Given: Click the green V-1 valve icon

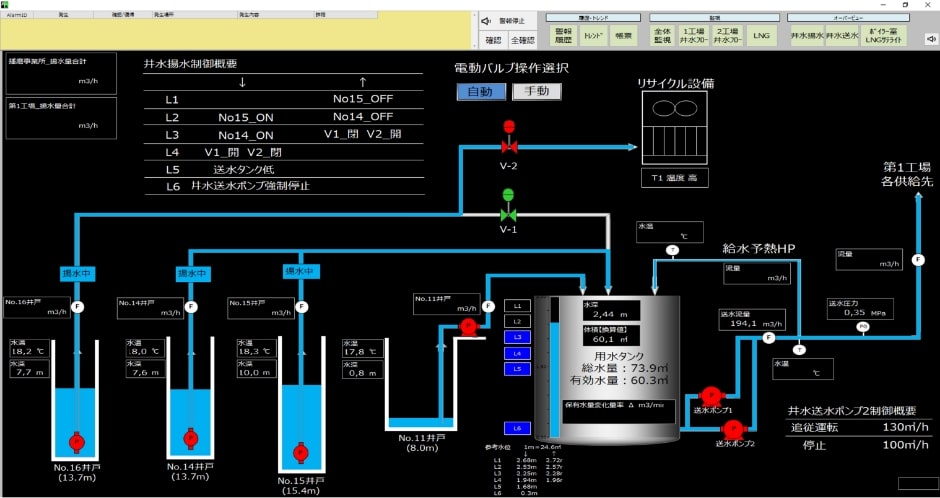Looking at the screenshot, I should [508, 214].
